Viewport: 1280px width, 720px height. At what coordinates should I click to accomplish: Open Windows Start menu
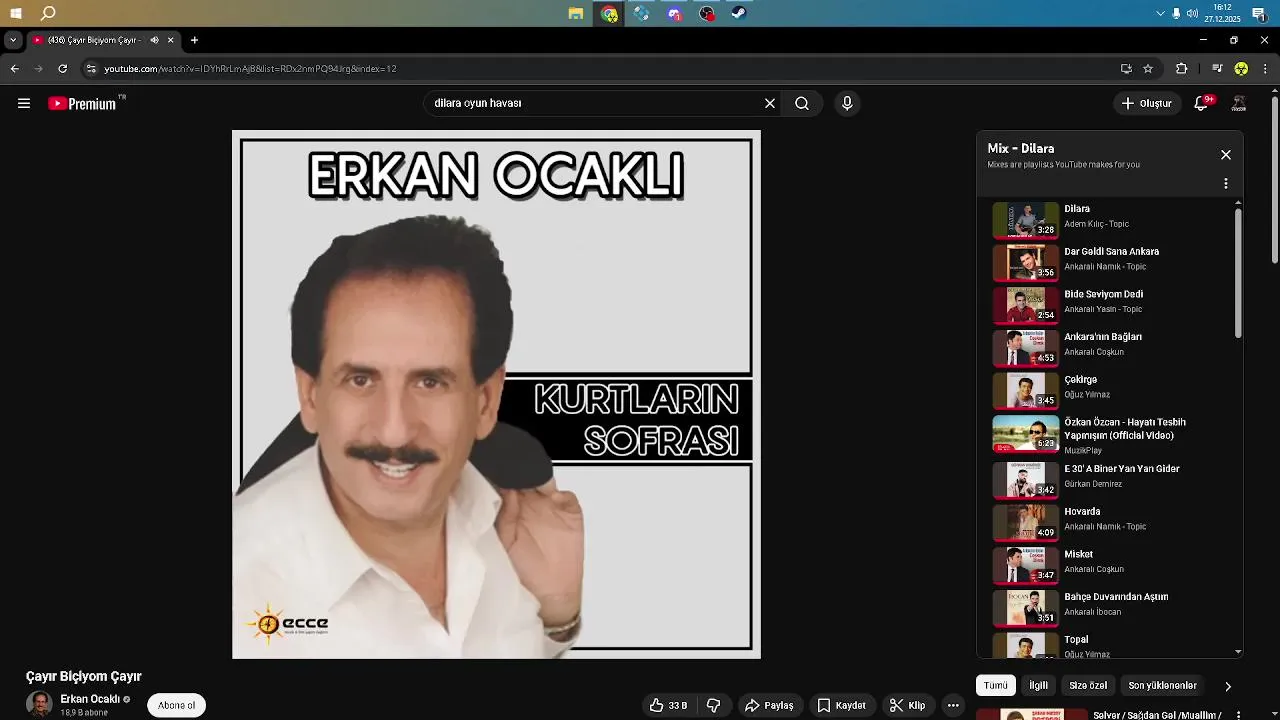coord(16,13)
